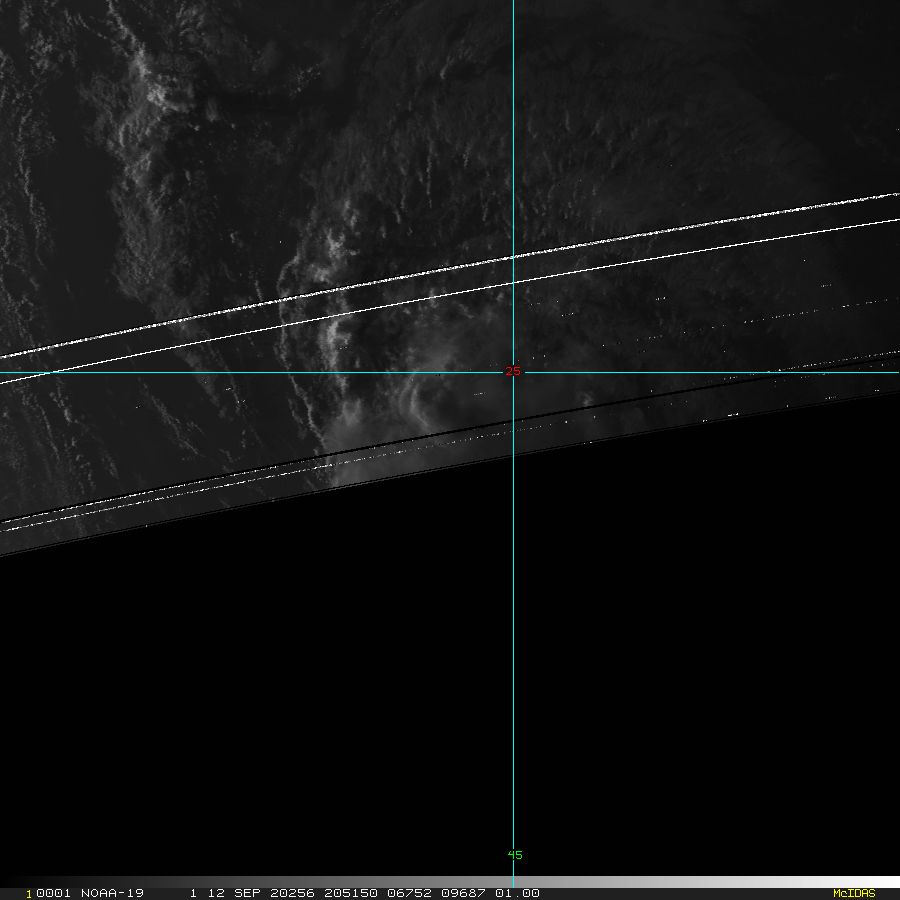Viewport: 900px width, 900px height.
Task: Click the green 45 longitude label
Action: tap(515, 855)
